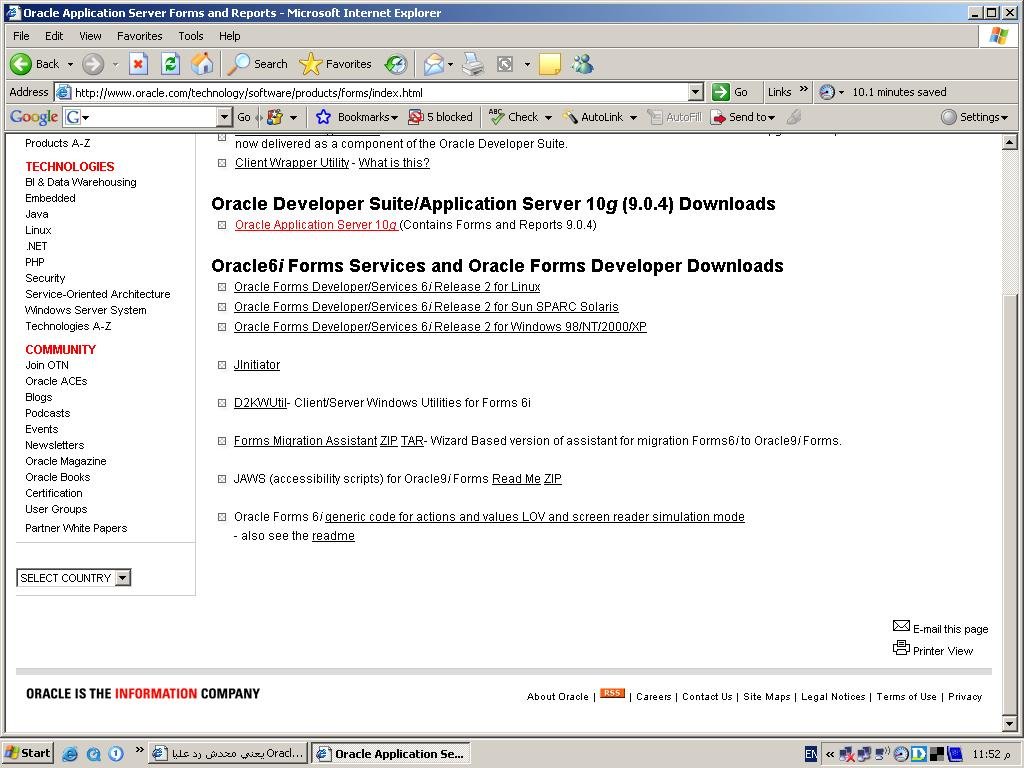Click the taskbar clock showing 11:52
Image resolution: width=1024 pixels, height=768 pixels.
(x=991, y=754)
